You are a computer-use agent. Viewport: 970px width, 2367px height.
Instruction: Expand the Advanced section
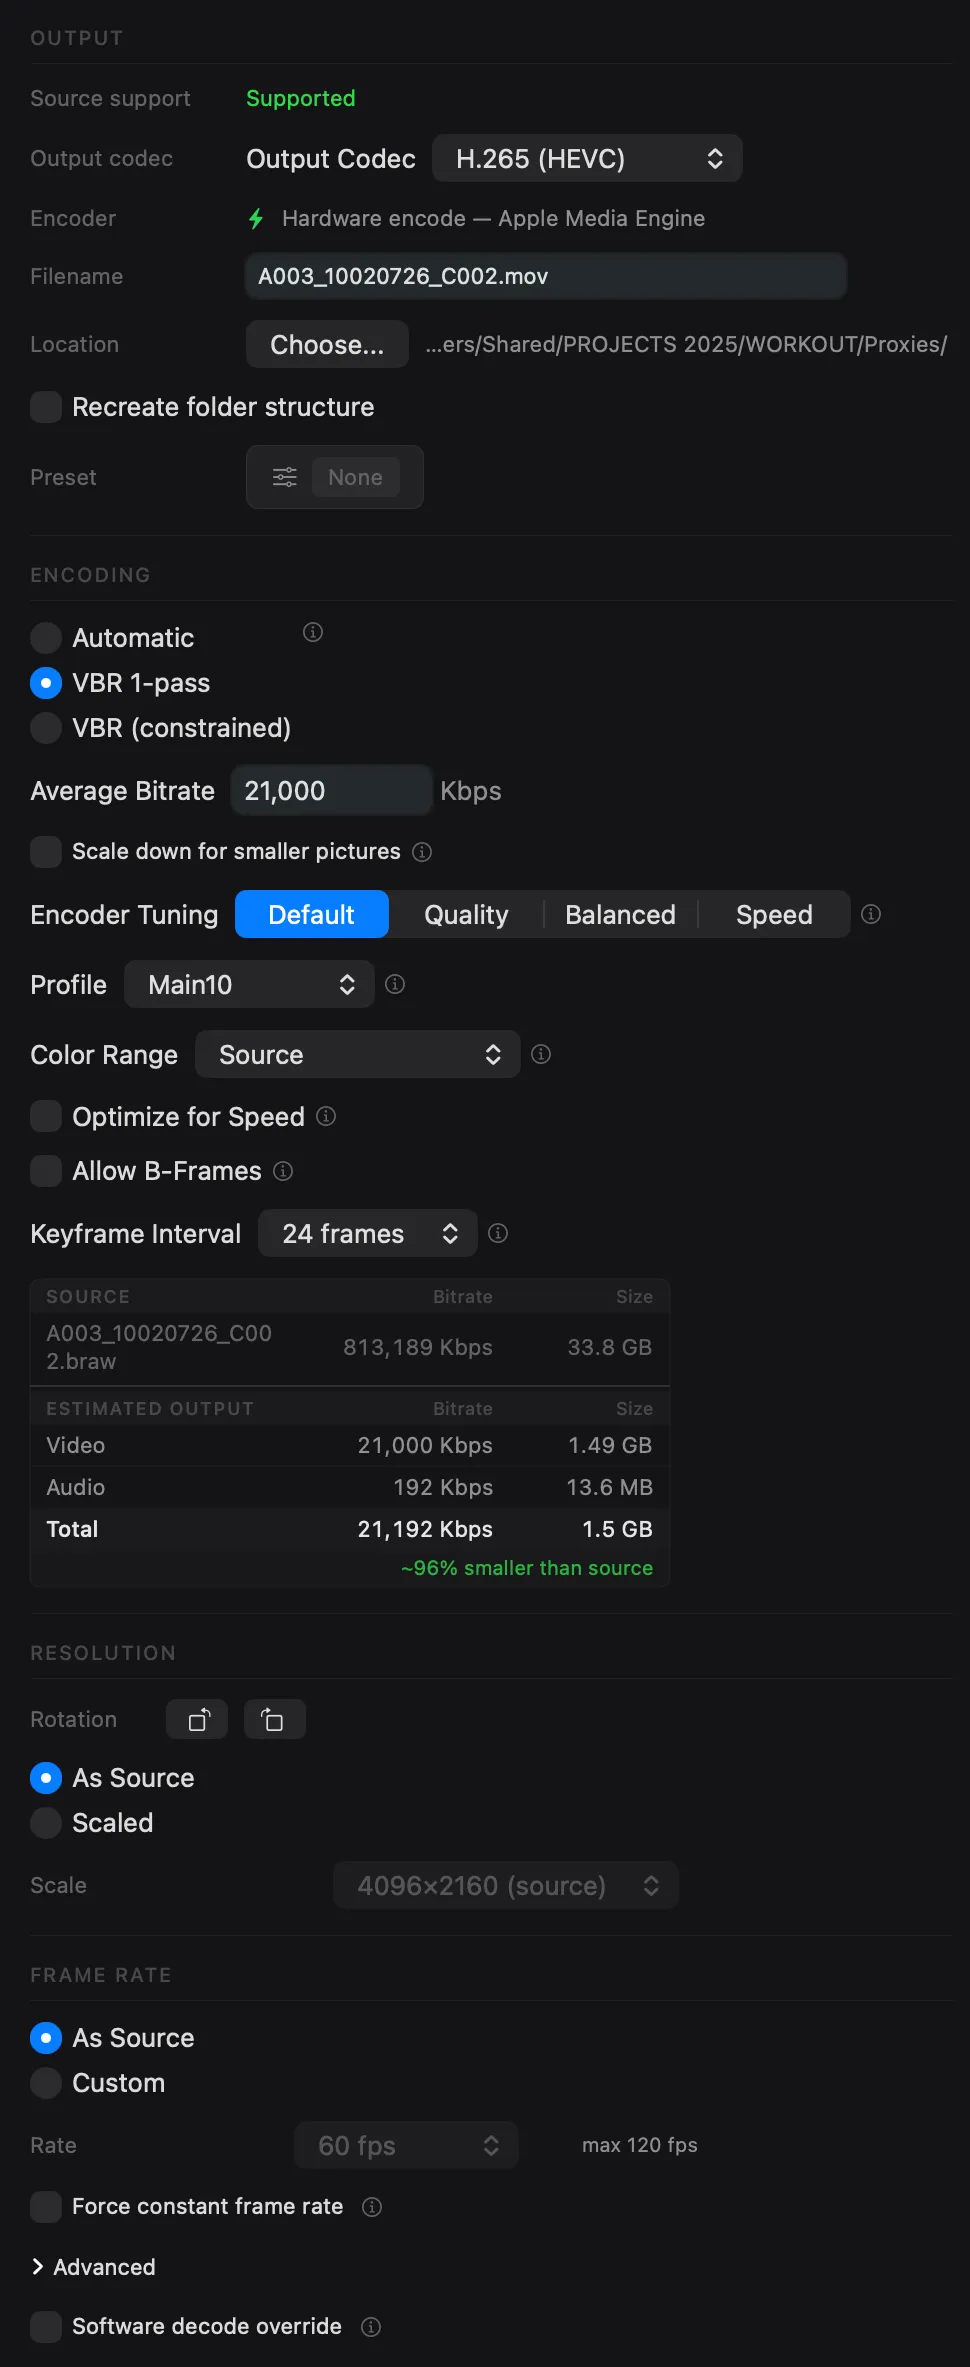pos(93,2267)
